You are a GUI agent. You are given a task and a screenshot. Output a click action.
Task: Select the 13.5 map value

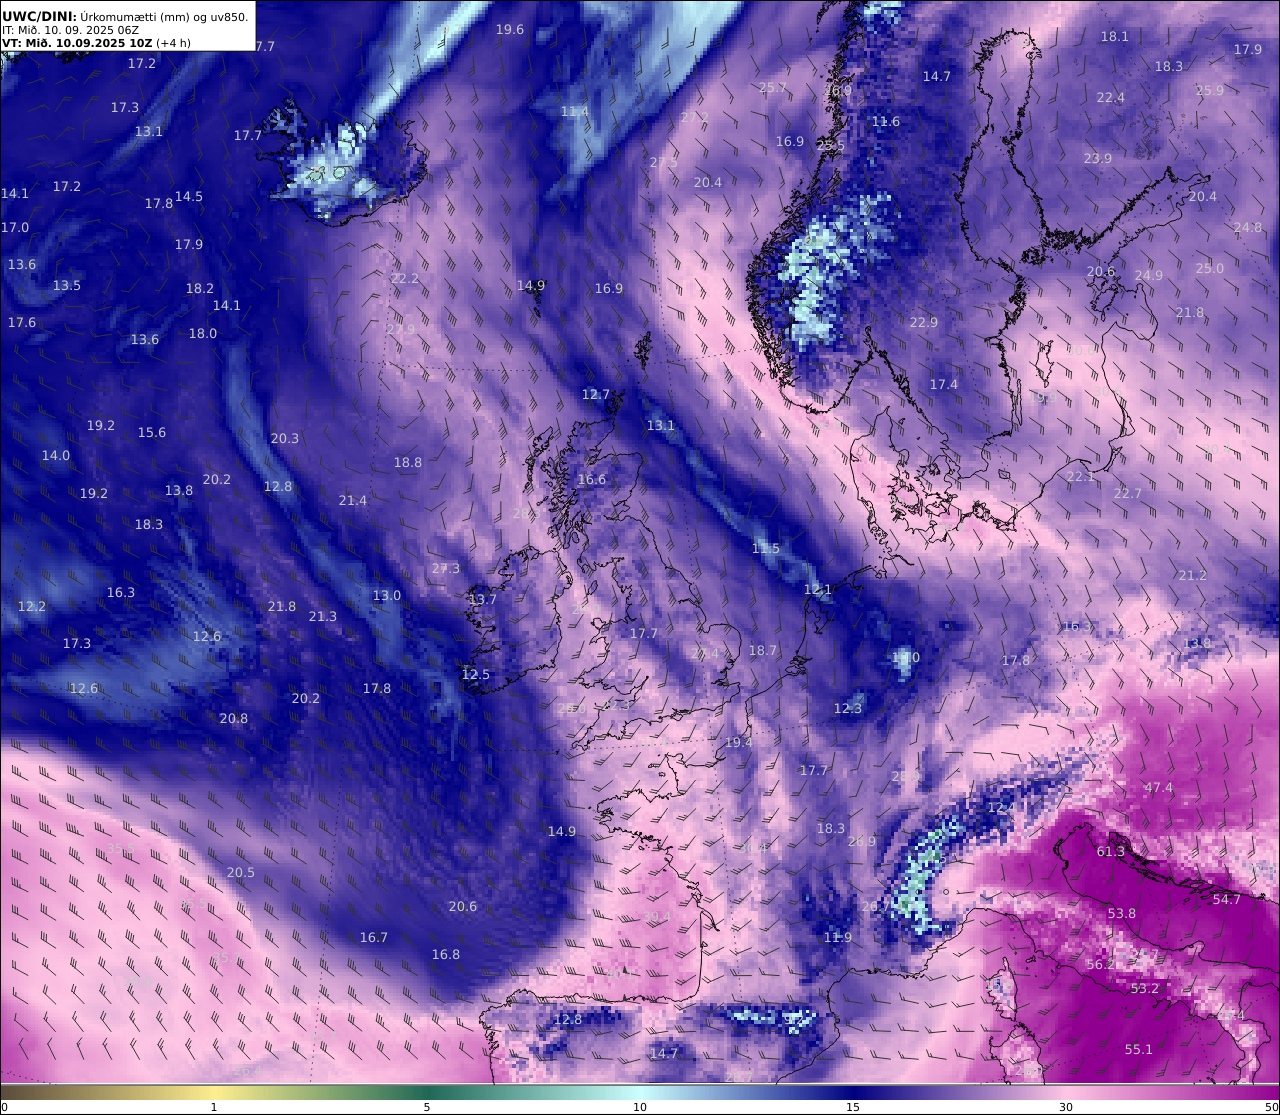[x=67, y=286]
